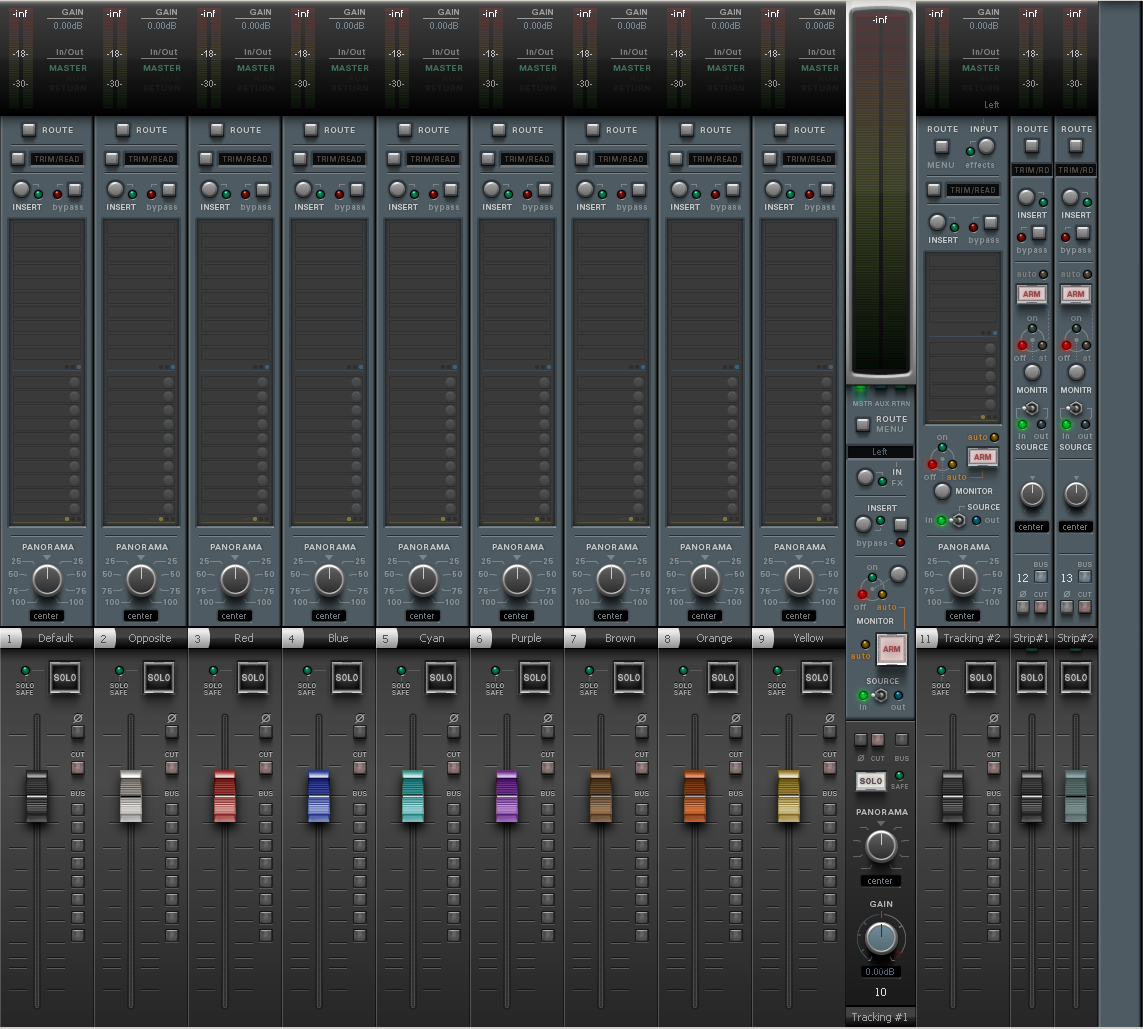Click the MONITOR button on Tracking #2

click(x=942, y=491)
